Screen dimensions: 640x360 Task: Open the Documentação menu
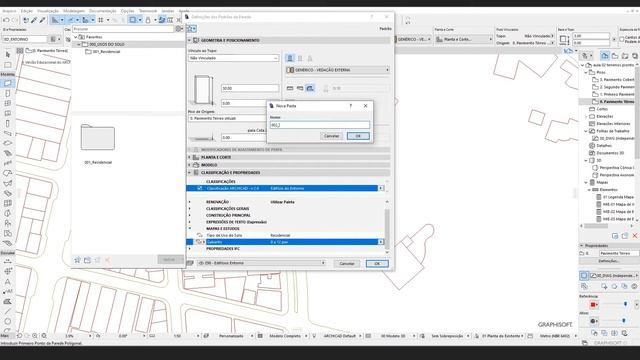pyautogui.click(x=102, y=11)
